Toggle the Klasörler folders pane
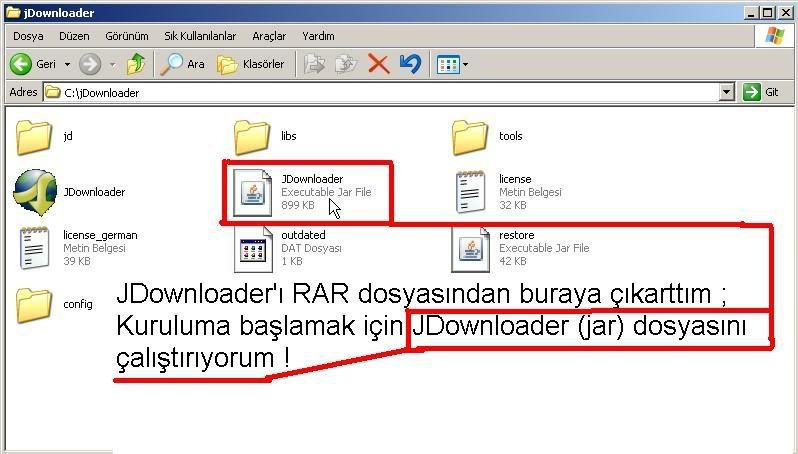 [250, 64]
